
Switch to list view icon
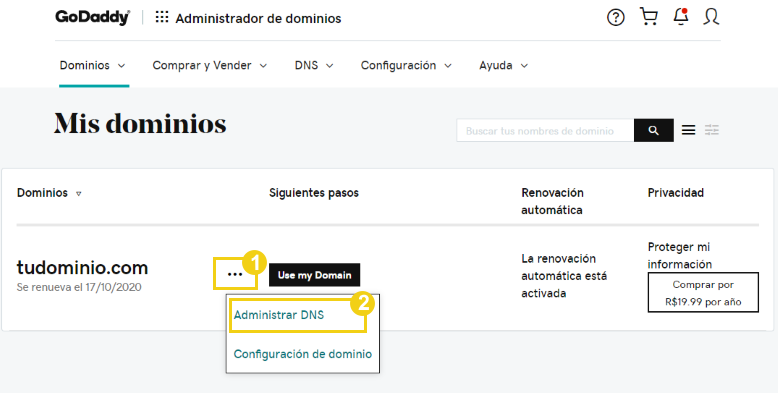point(688,130)
